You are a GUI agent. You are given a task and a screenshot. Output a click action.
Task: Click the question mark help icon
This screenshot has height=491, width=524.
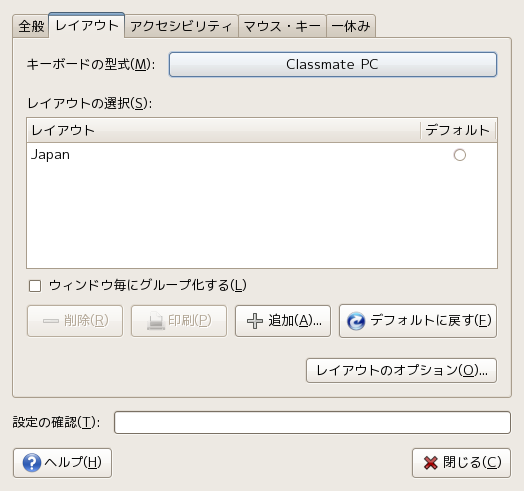(x=32, y=463)
